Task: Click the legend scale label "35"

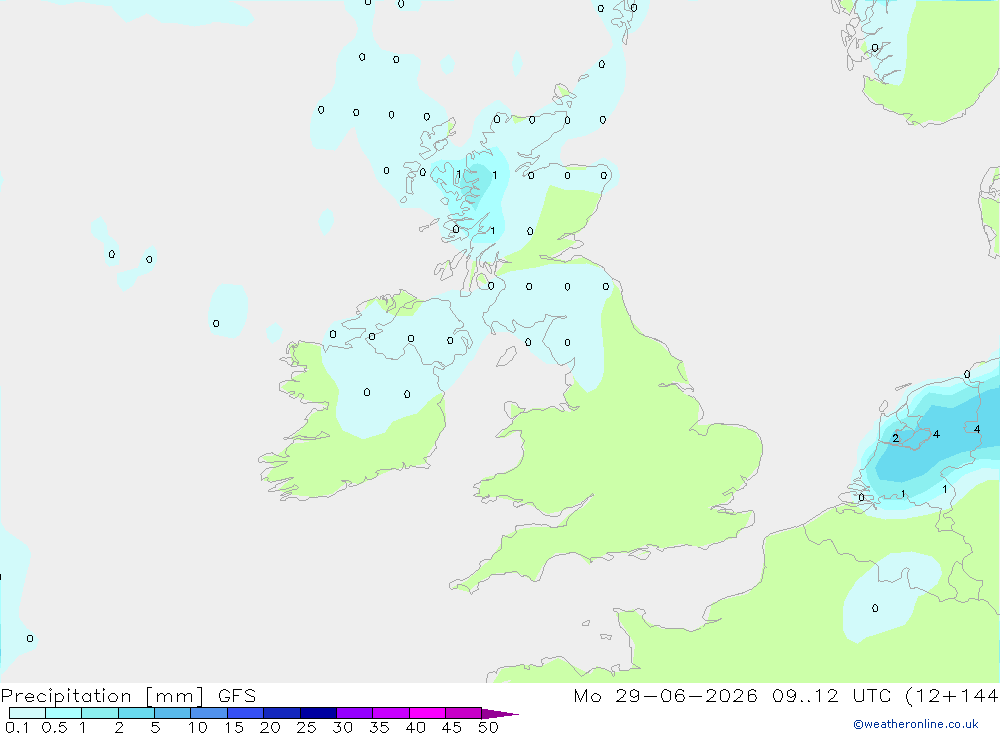Action: click(x=379, y=727)
